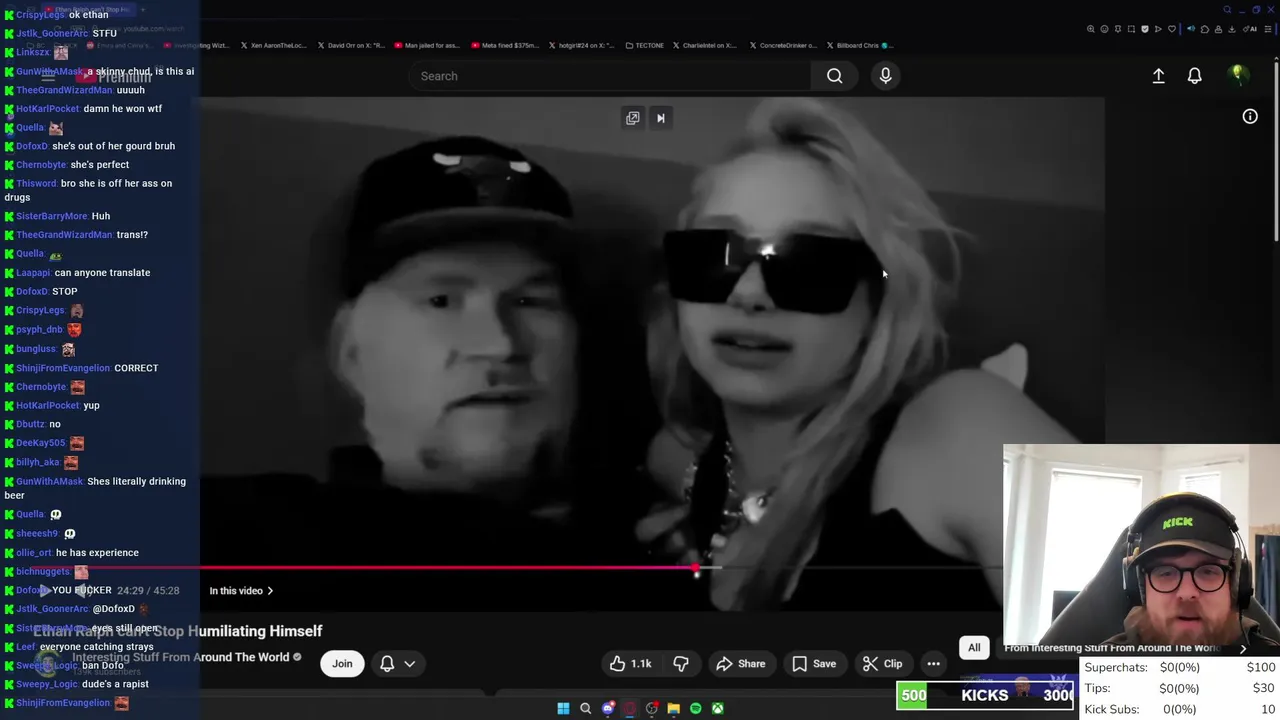Click the YouTube search magnifier button
The width and height of the screenshot is (1280, 720).
point(834,76)
